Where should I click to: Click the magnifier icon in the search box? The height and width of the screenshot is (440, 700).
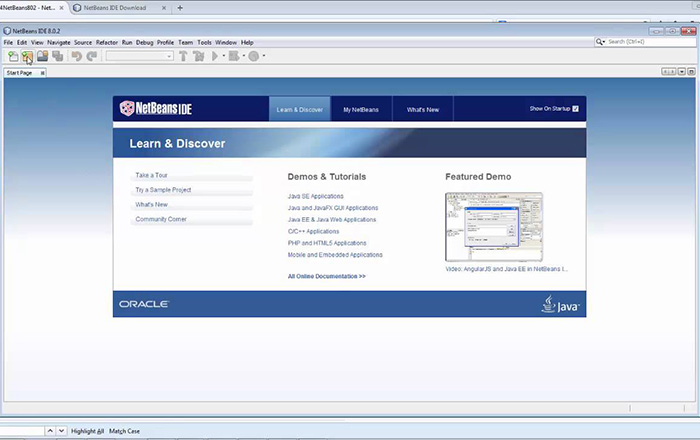600,42
